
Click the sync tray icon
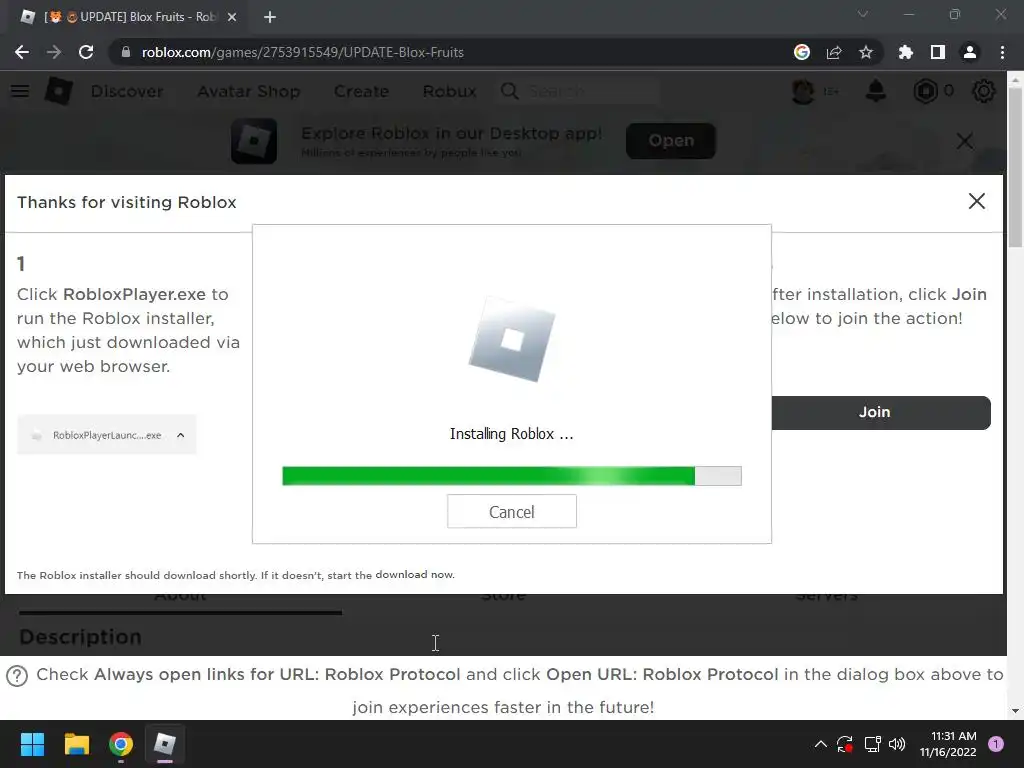(x=845, y=744)
